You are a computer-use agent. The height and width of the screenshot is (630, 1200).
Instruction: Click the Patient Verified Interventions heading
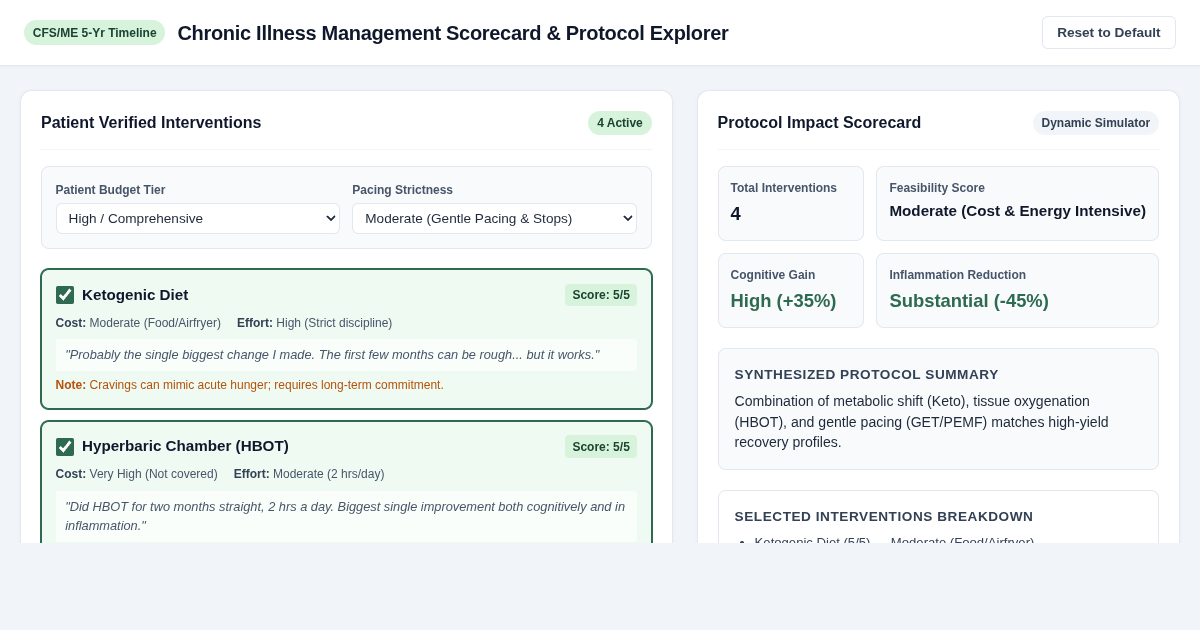click(x=151, y=123)
